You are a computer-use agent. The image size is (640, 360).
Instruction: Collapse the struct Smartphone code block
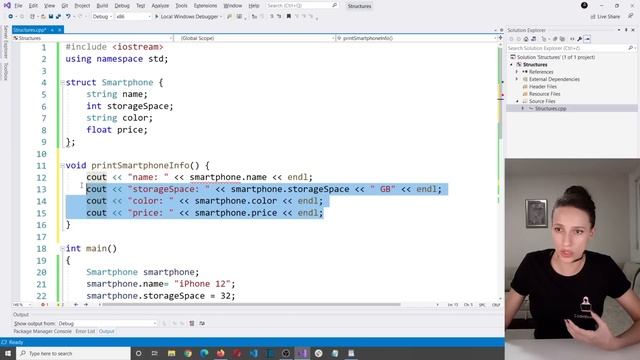62,82
